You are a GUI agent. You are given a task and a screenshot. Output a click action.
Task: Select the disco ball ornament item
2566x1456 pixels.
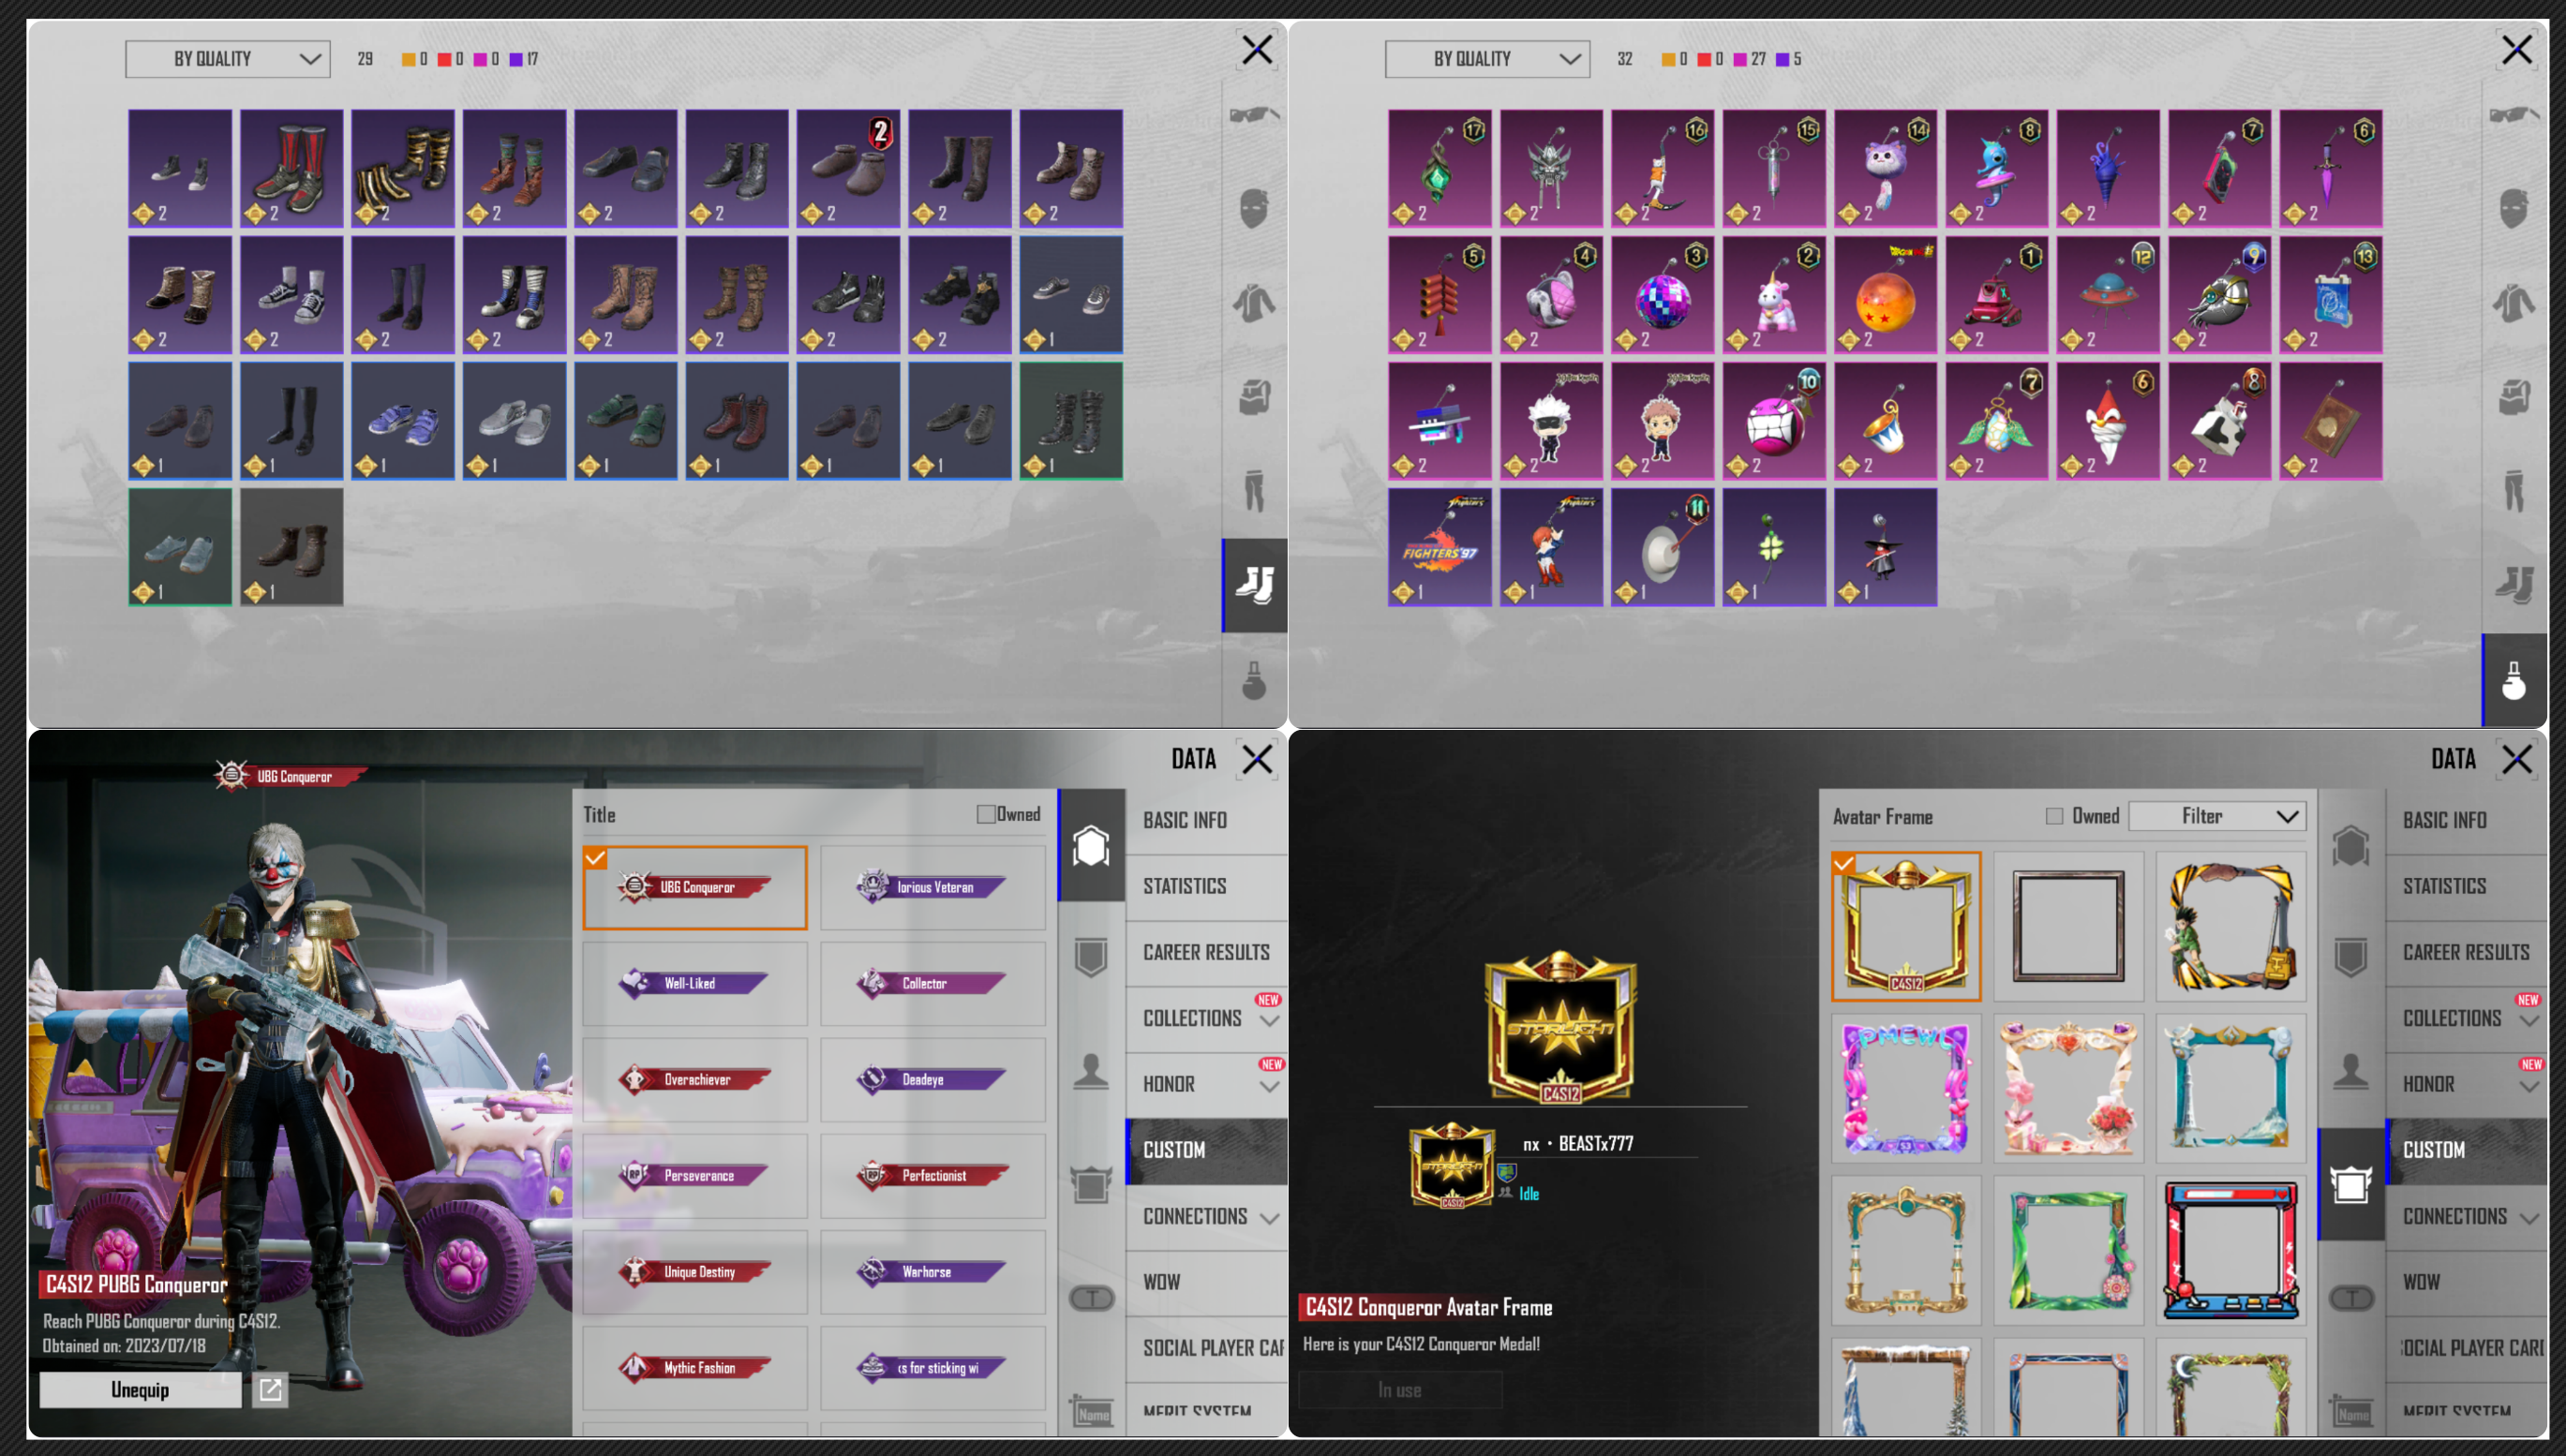click(x=1664, y=295)
